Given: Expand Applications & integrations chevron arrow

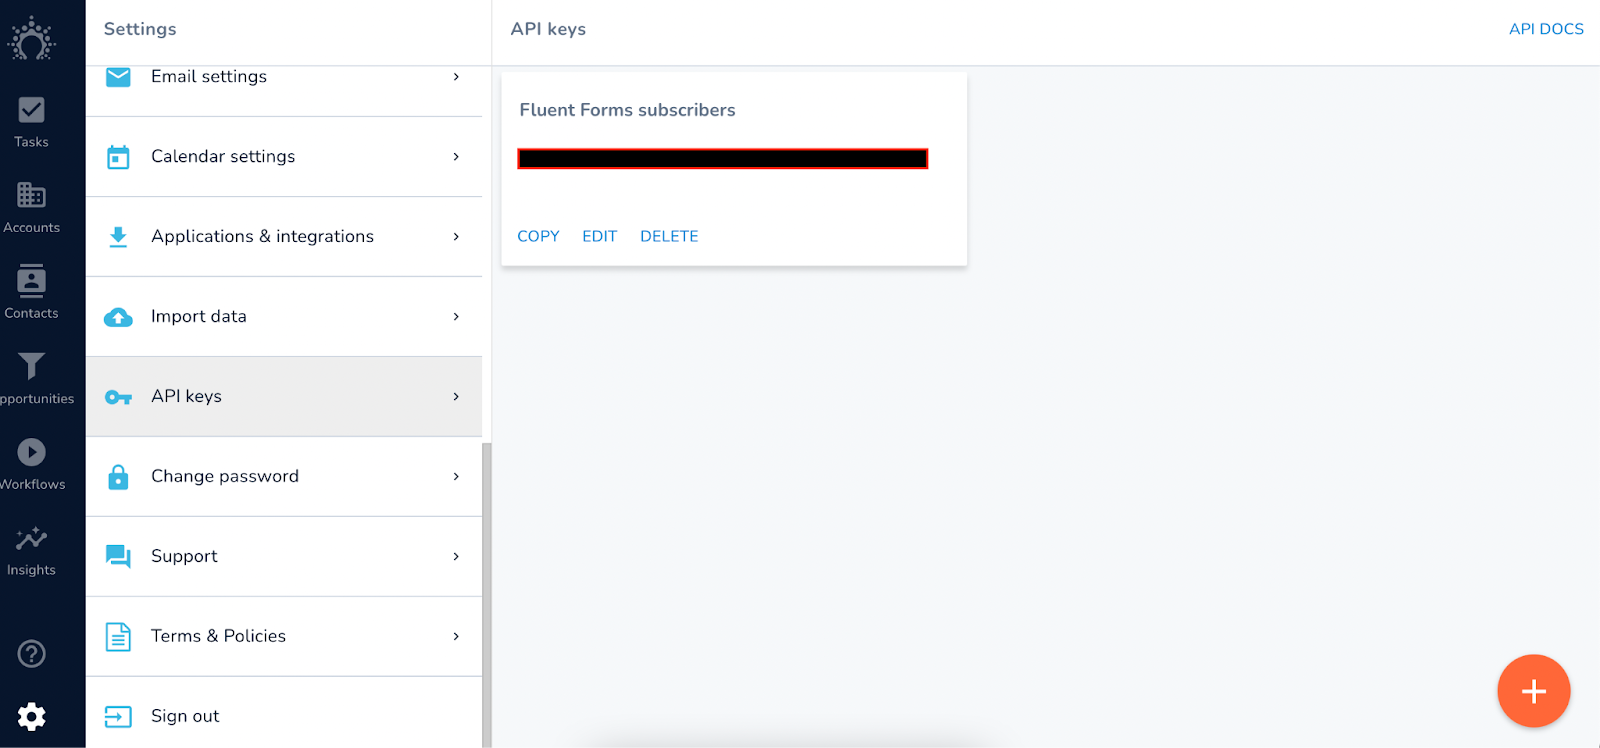Looking at the screenshot, I should (x=456, y=236).
